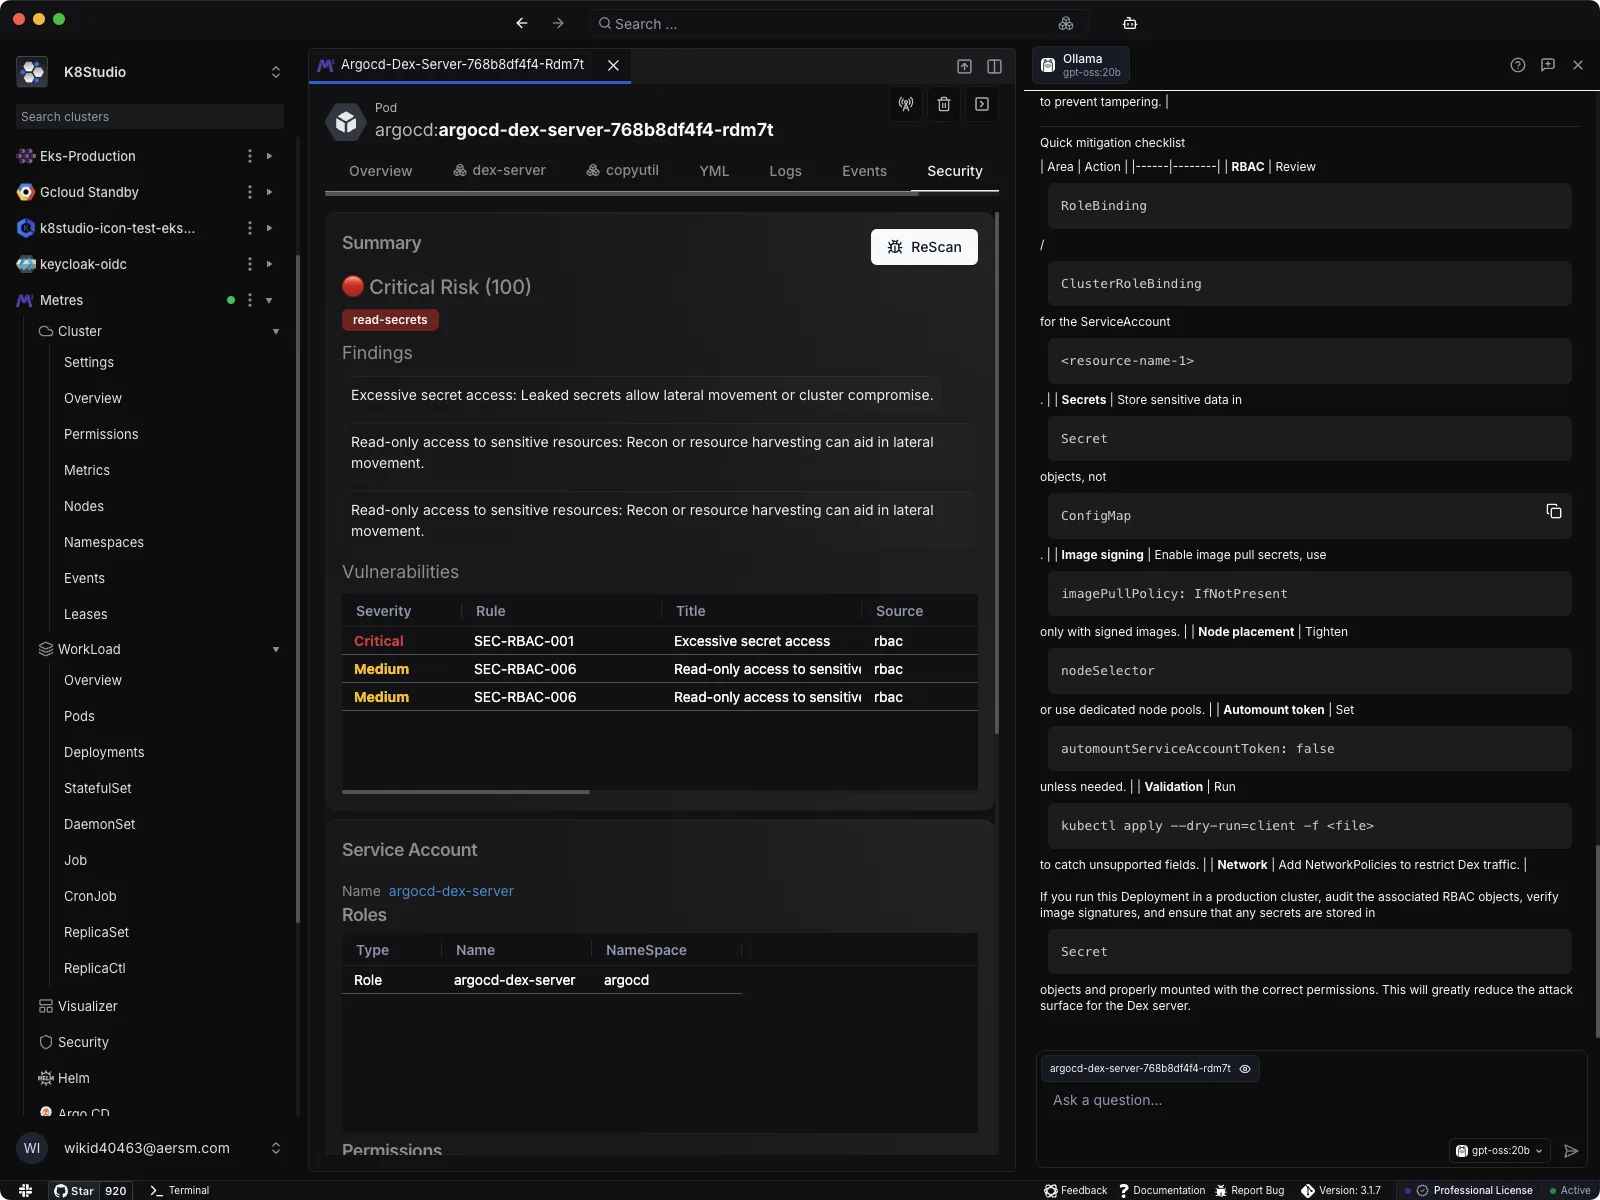Viewport: 1600px width, 1200px height.
Task: Click the ReScan button
Action: (924, 247)
